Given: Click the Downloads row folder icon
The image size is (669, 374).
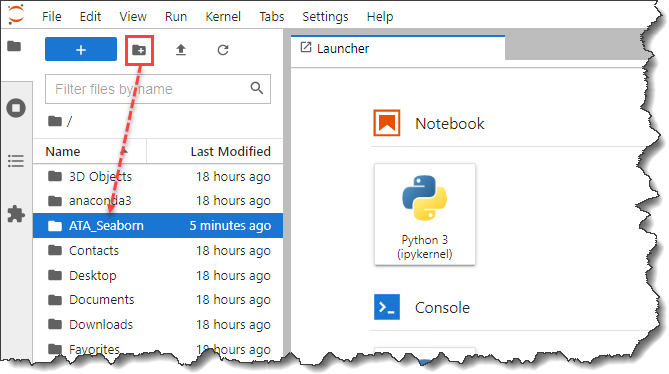Looking at the screenshot, I should (x=55, y=325).
